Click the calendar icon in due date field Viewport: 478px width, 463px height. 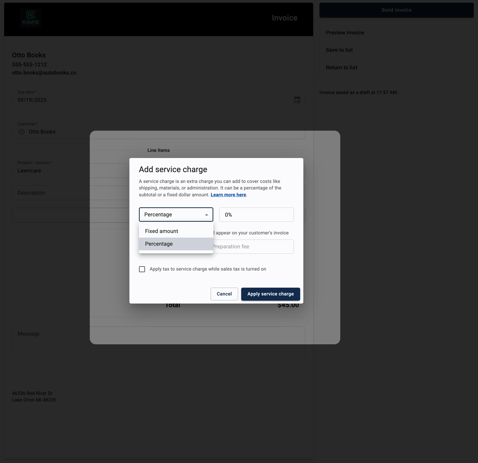point(297,100)
